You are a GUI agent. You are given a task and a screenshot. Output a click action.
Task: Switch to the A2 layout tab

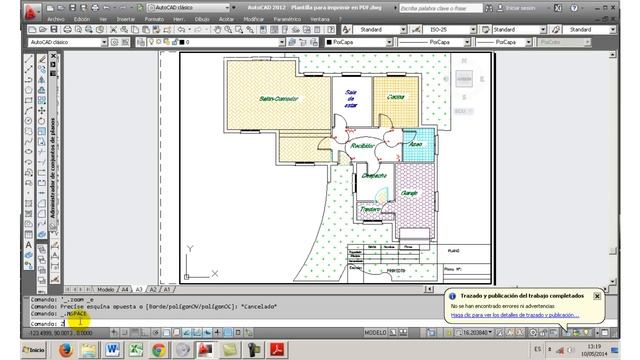(153, 289)
